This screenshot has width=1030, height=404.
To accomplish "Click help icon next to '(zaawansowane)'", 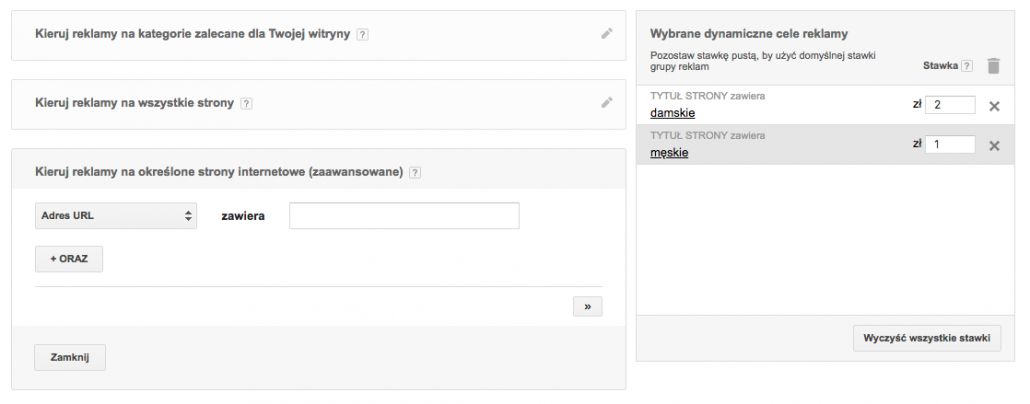I will (x=415, y=172).
